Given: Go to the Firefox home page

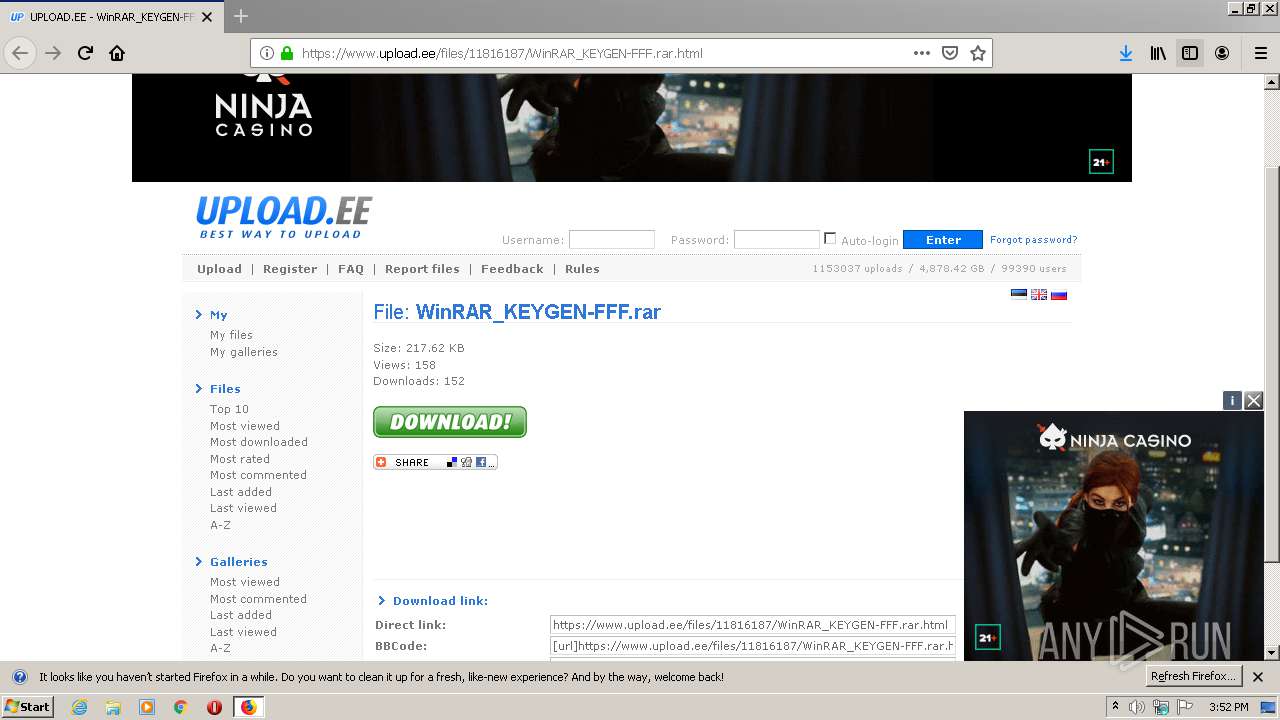Looking at the screenshot, I should pyautogui.click(x=117, y=54).
